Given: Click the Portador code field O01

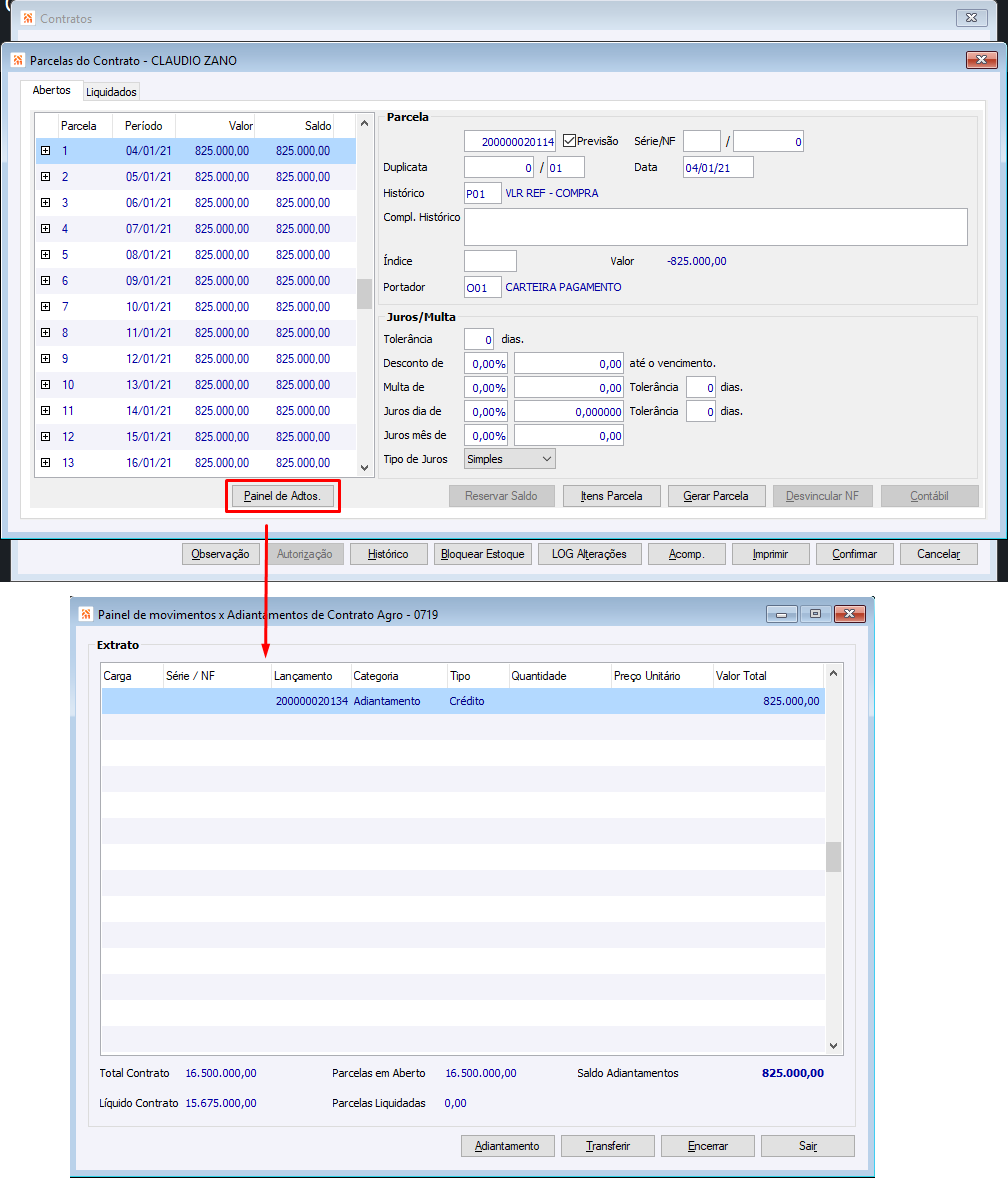Looking at the screenshot, I should click(483, 287).
